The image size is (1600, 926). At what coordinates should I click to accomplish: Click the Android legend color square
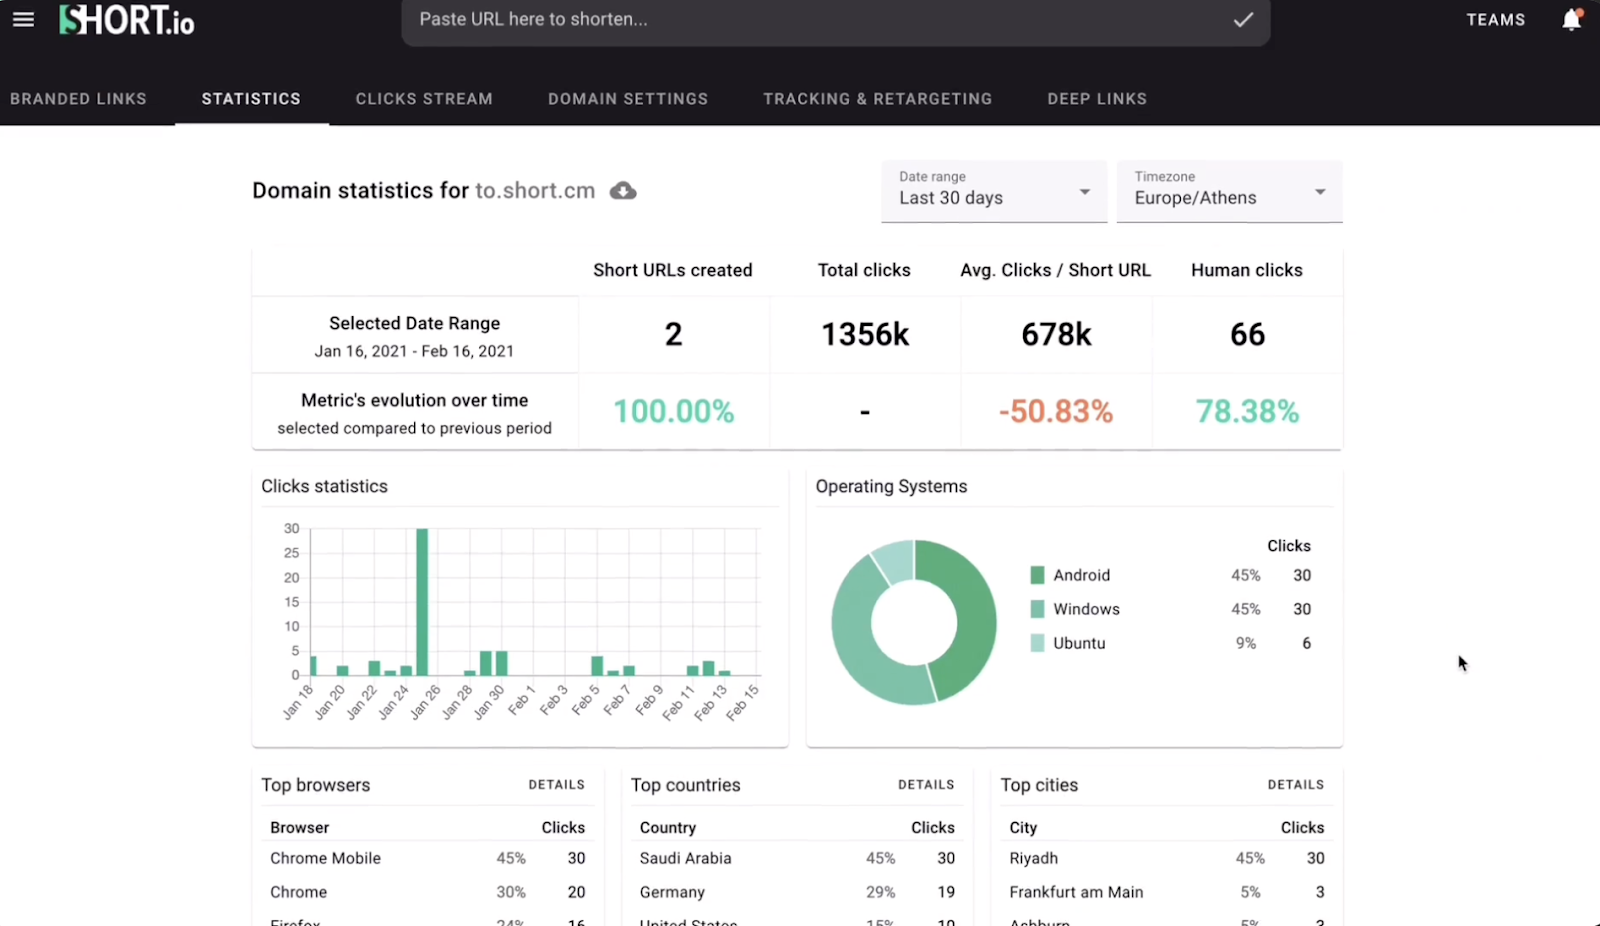pos(1038,575)
